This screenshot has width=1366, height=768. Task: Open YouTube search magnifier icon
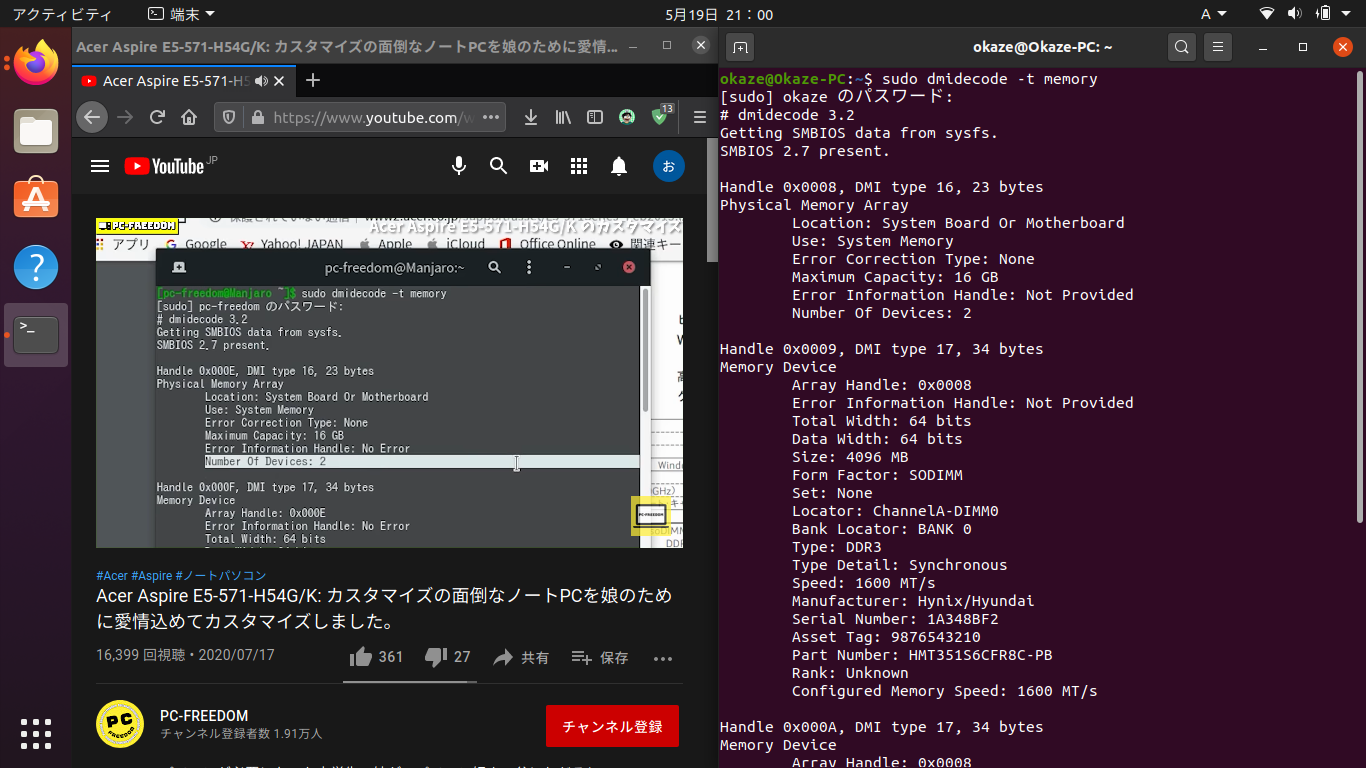click(498, 166)
